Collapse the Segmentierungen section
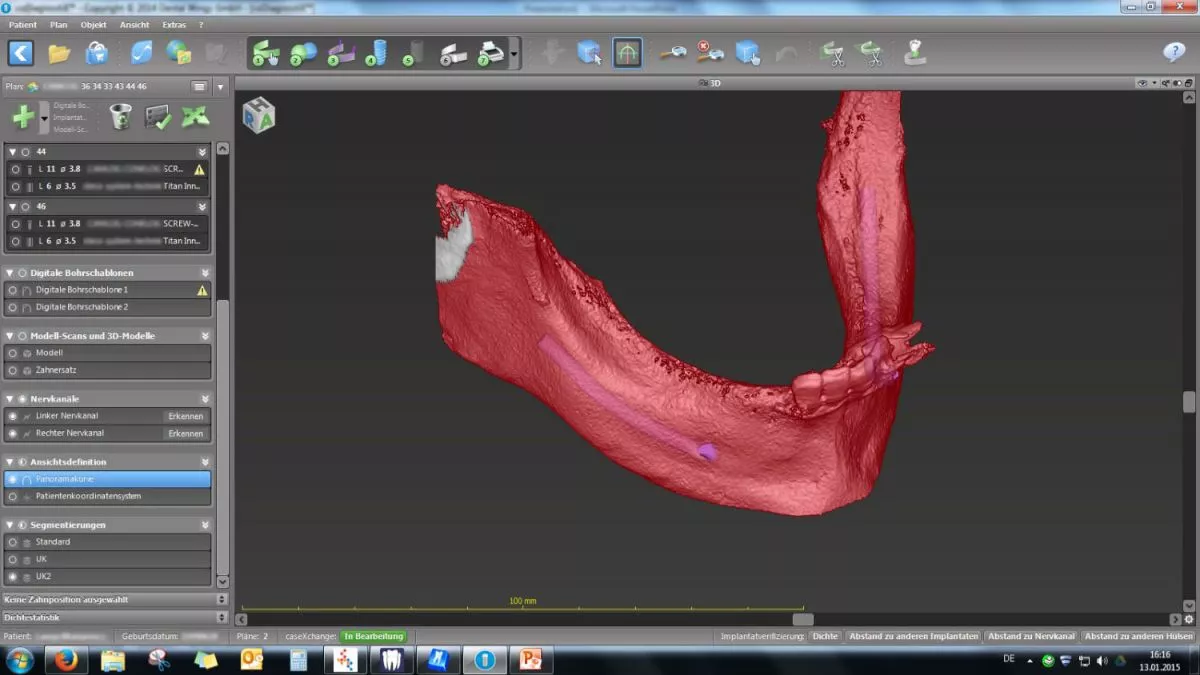 (10, 525)
